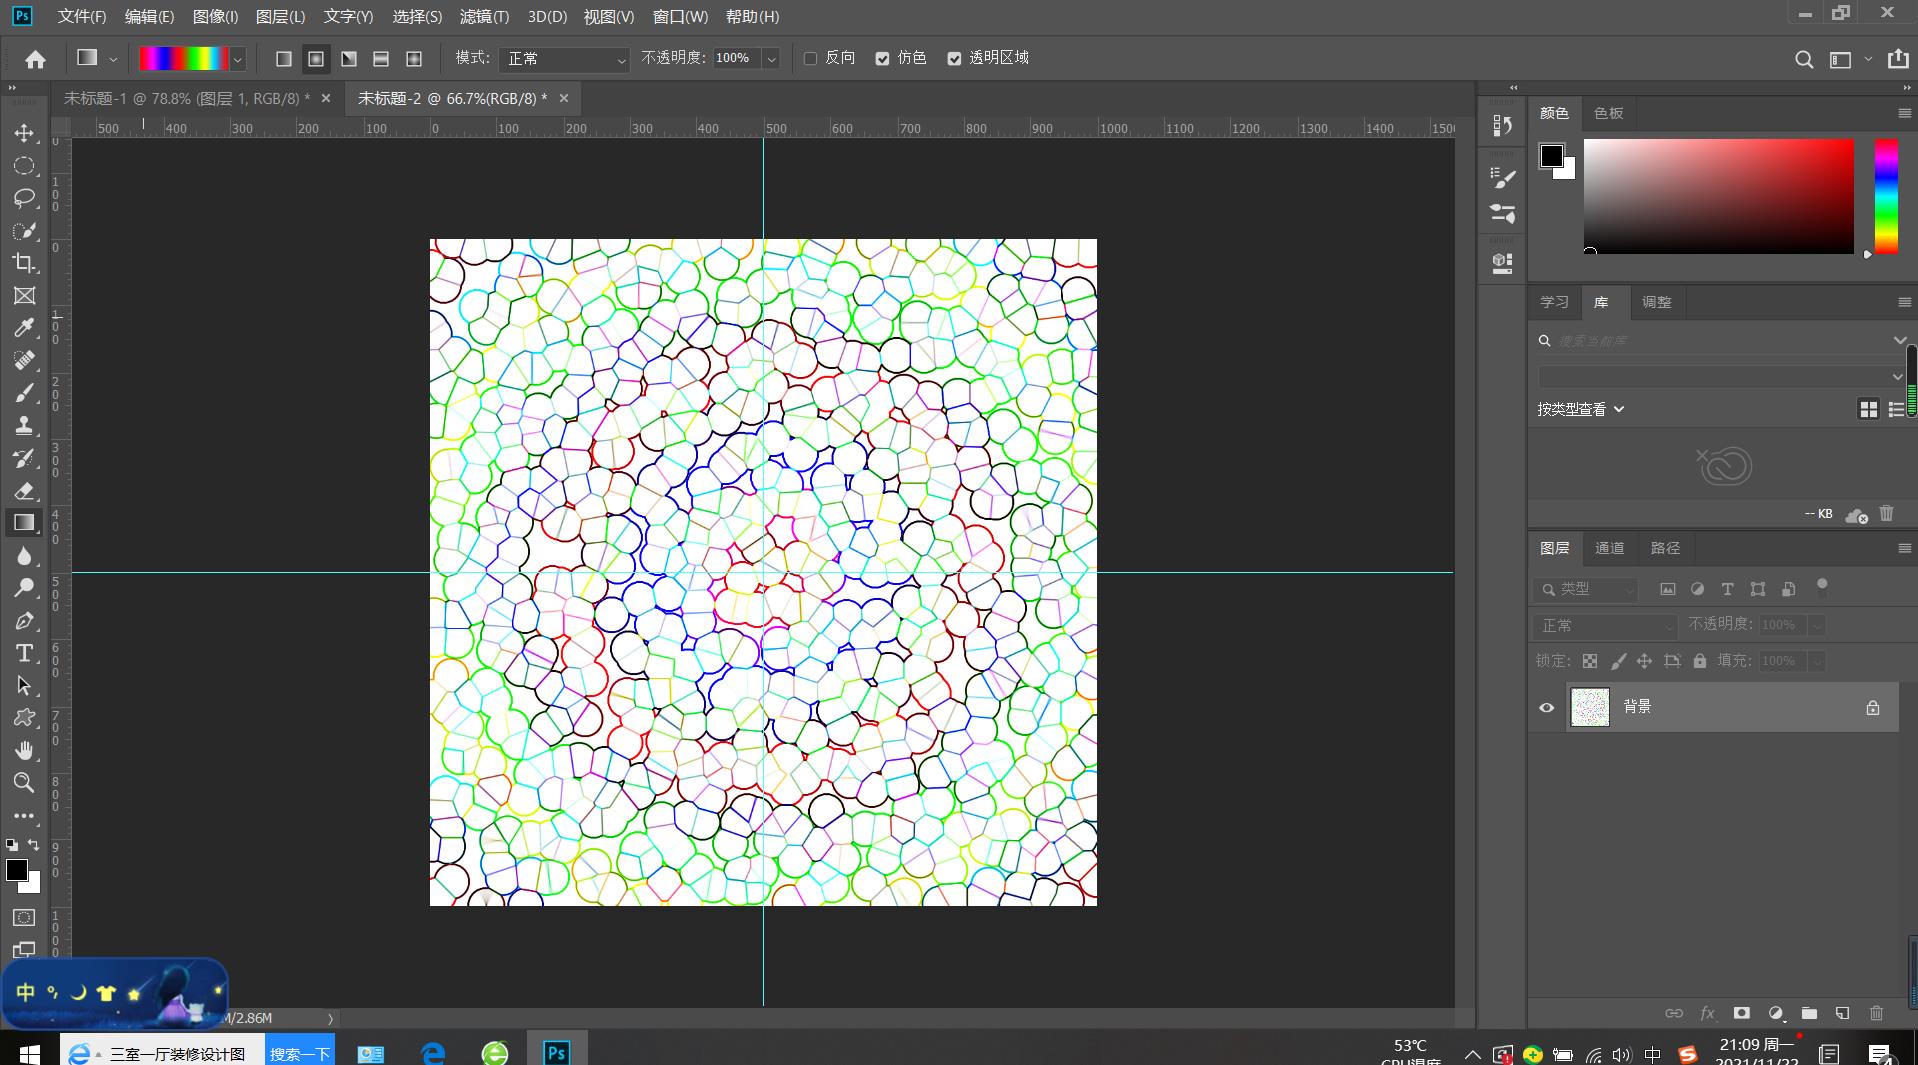Hide the 背景 layer visibility eye

point(1547,708)
